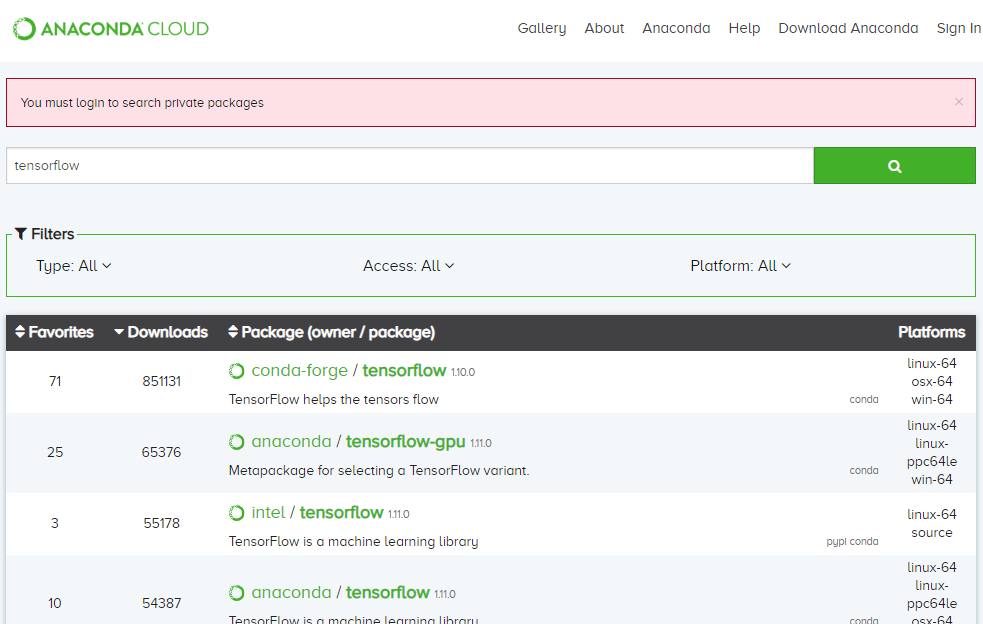Click the favorites count 10

click(55, 603)
